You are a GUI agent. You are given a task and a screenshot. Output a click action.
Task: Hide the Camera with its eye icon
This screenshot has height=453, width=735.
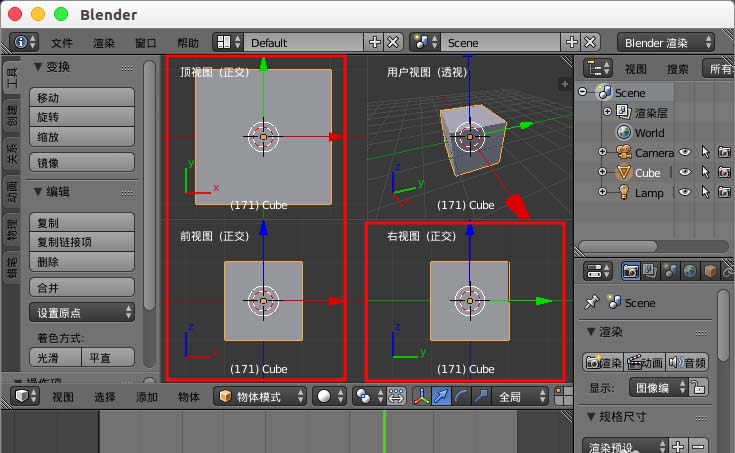(x=685, y=152)
